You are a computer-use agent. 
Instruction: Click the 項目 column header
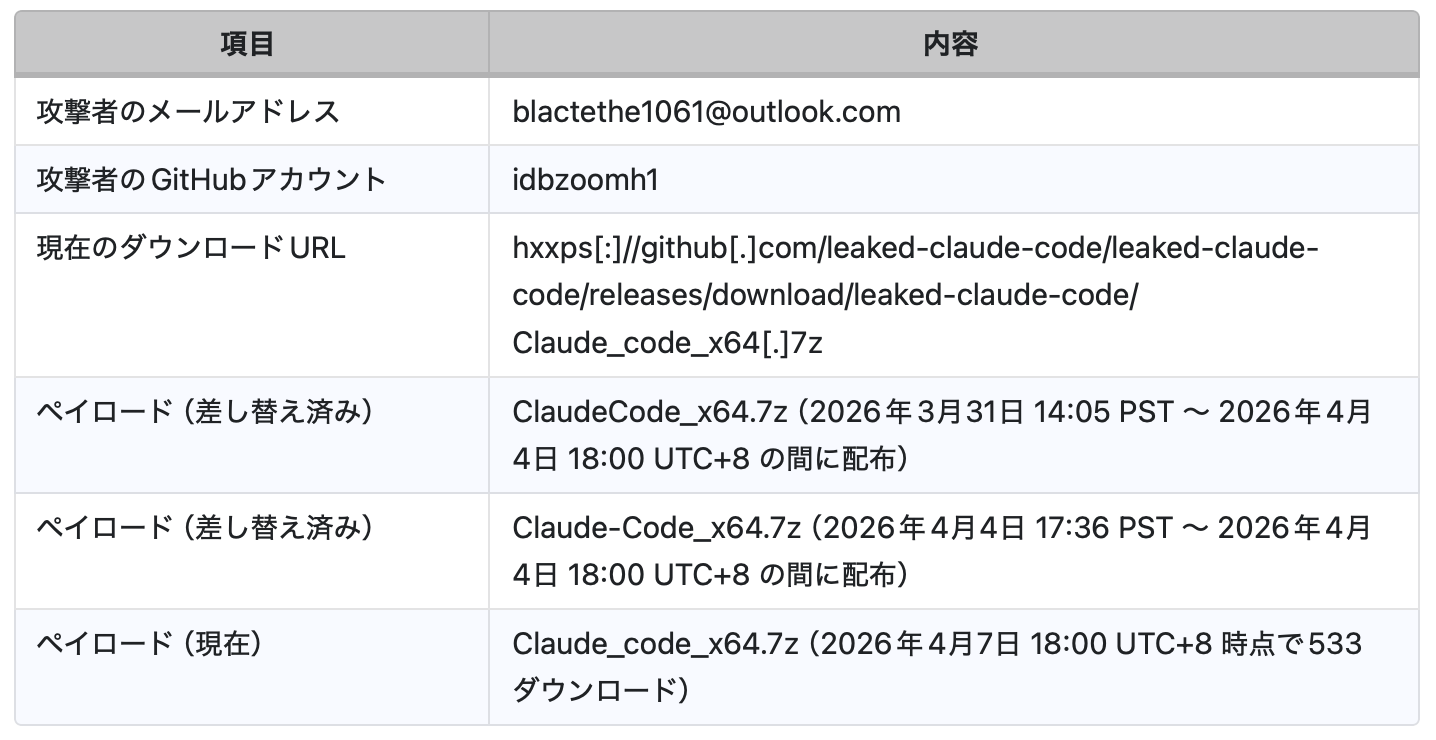click(248, 44)
